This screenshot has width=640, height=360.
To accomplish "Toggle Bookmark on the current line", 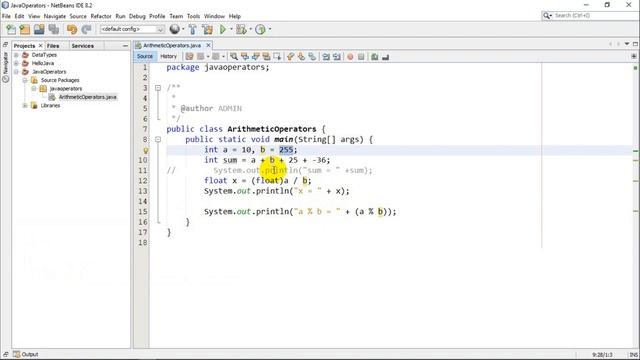I will click(312, 57).
